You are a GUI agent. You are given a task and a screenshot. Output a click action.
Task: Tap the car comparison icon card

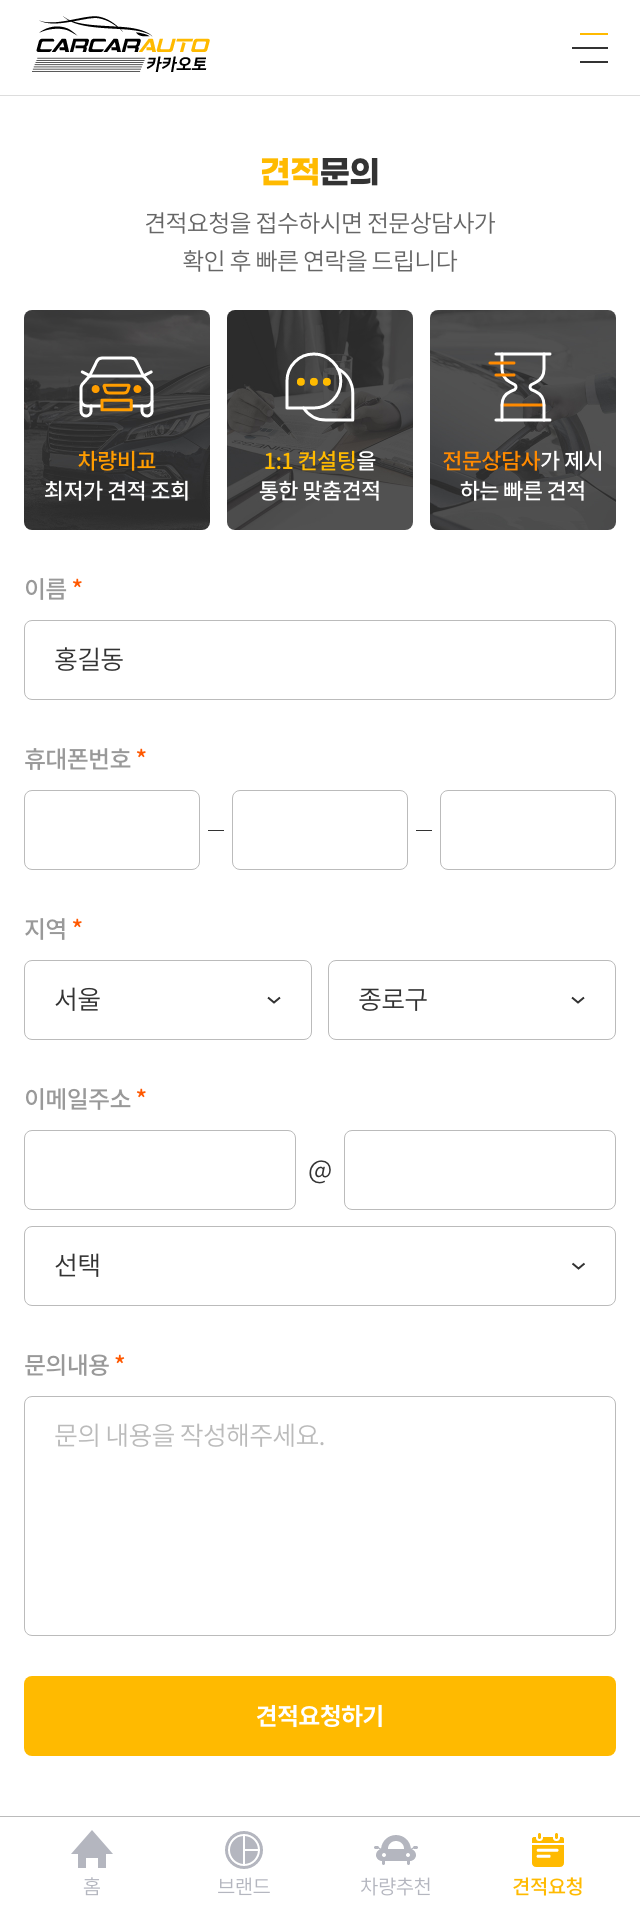click(x=117, y=420)
